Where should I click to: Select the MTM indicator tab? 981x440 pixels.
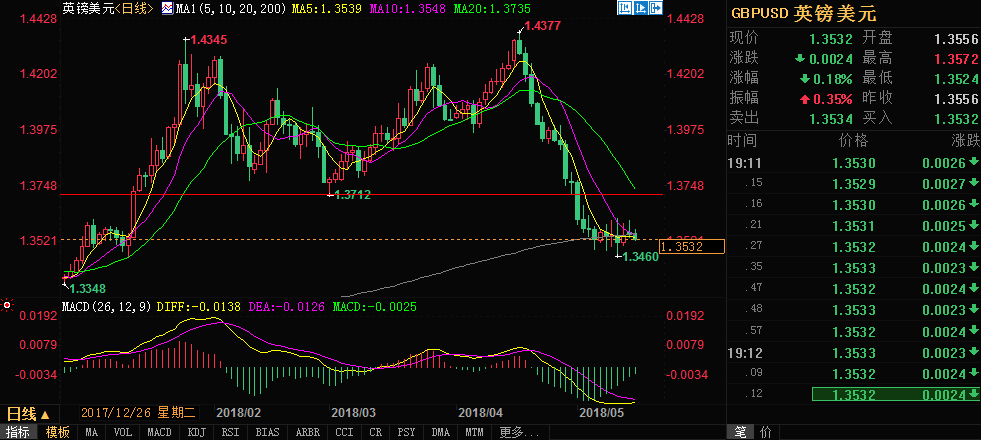[474, 432]
